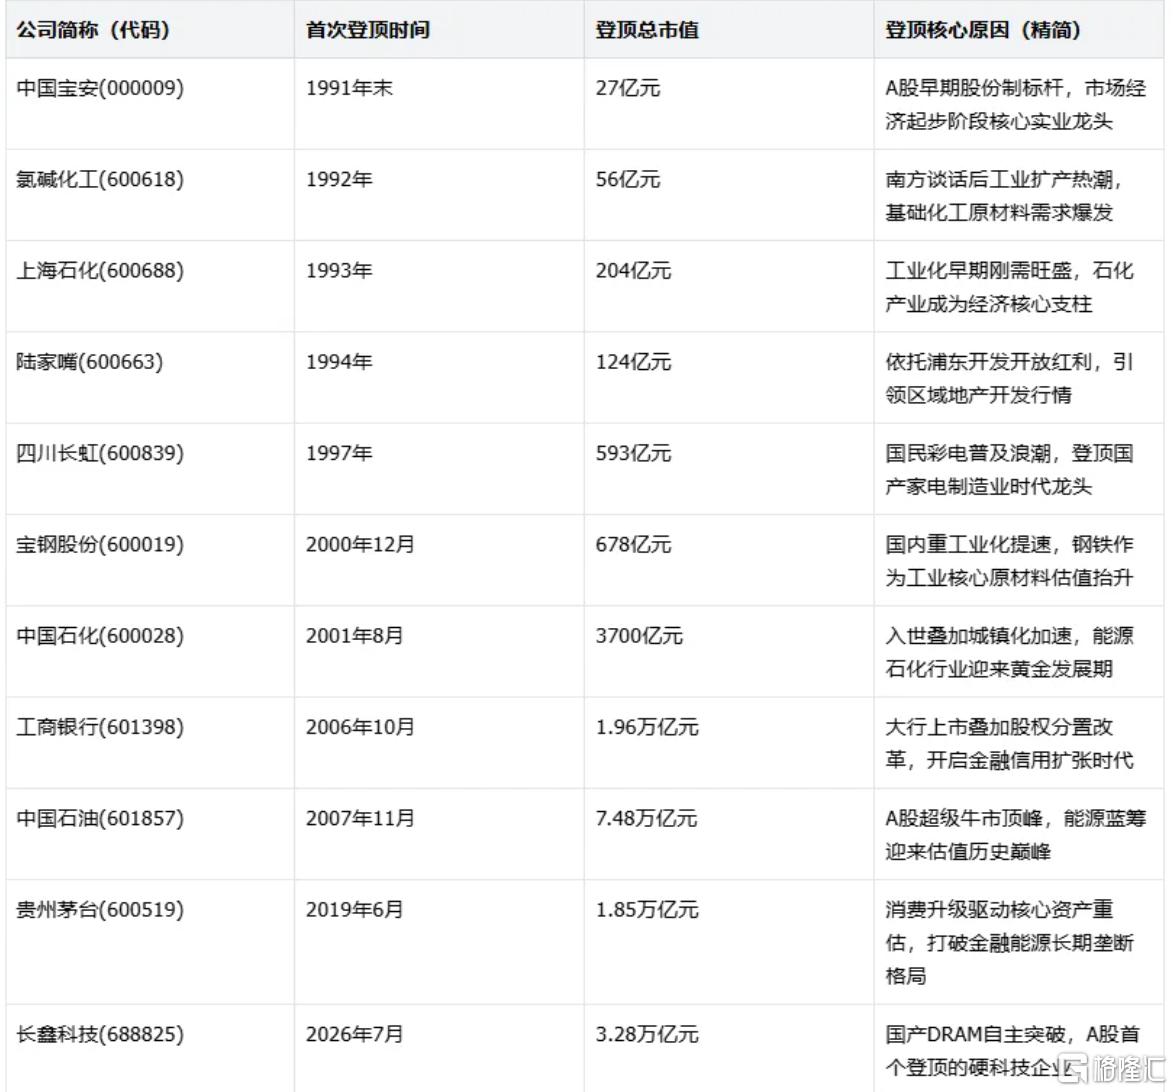The image size is (1174, 1092).
Task: Click the 1.96万亿元 market value
Action: (x=647, y=728)
